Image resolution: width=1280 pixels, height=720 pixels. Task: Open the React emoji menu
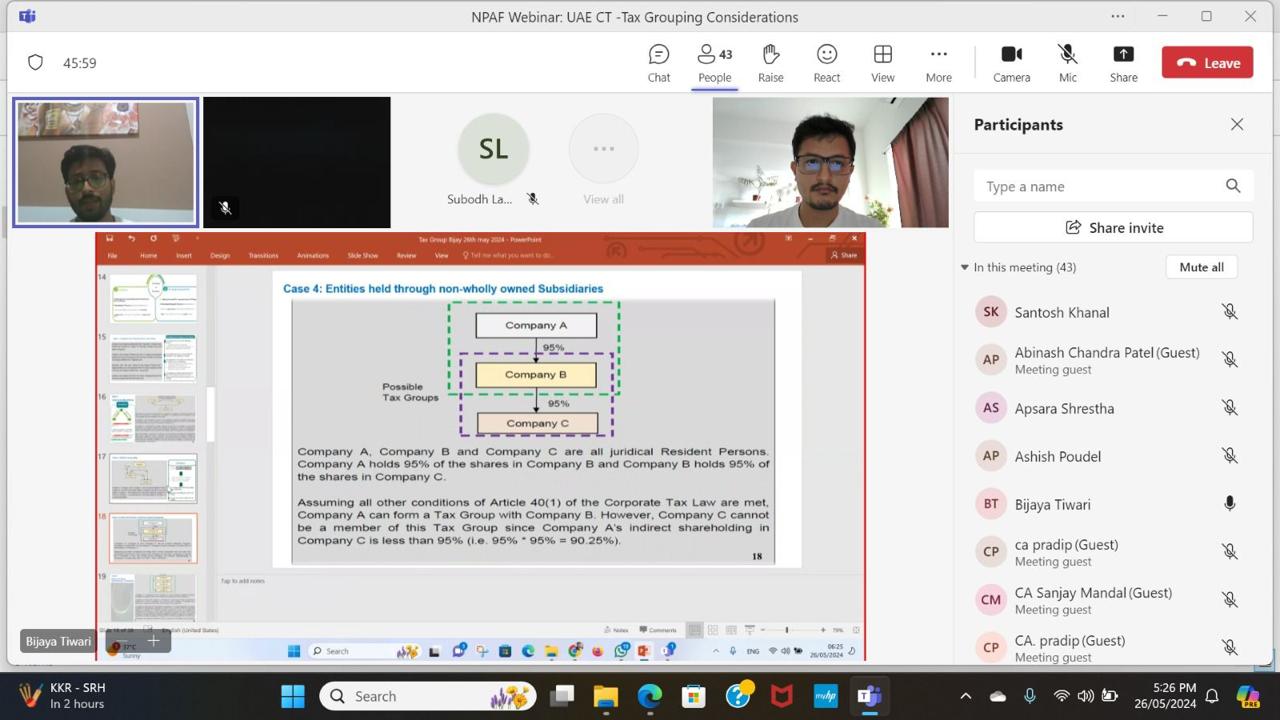click(826, 62)
